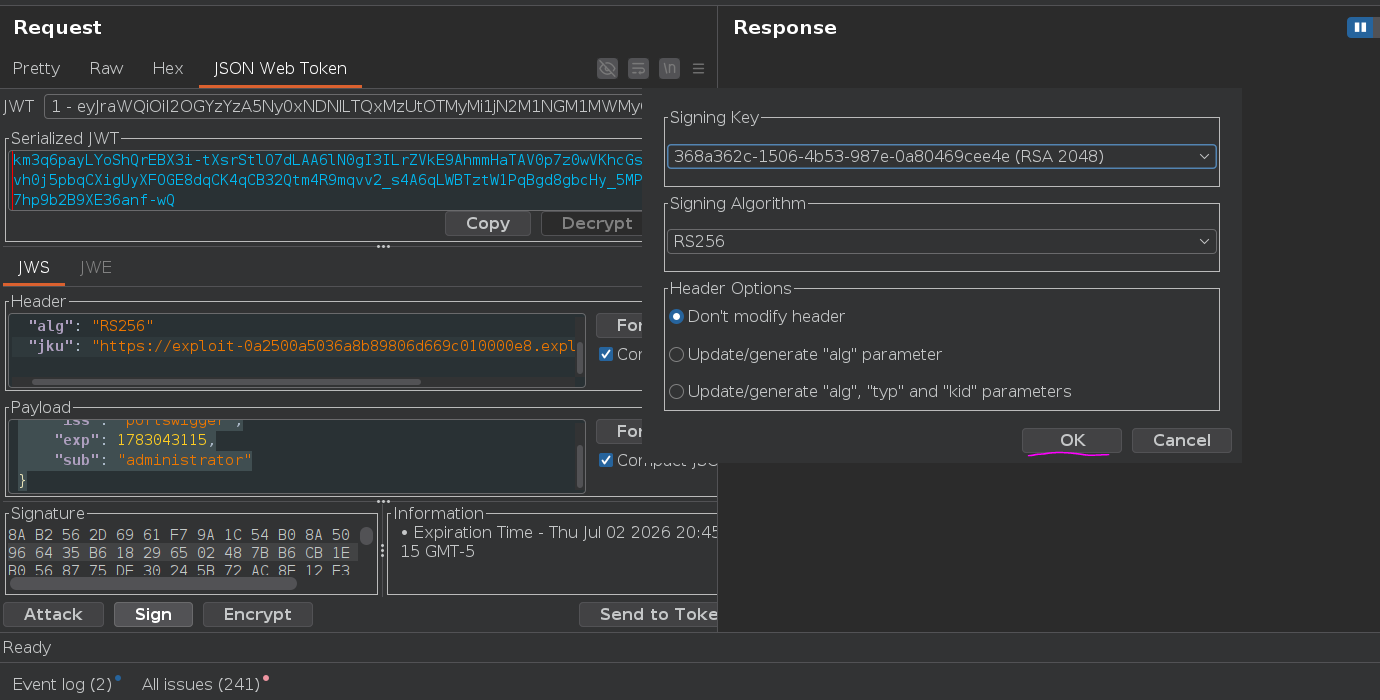
Task: Switch to the Raw tab
Action: (106, 68)
